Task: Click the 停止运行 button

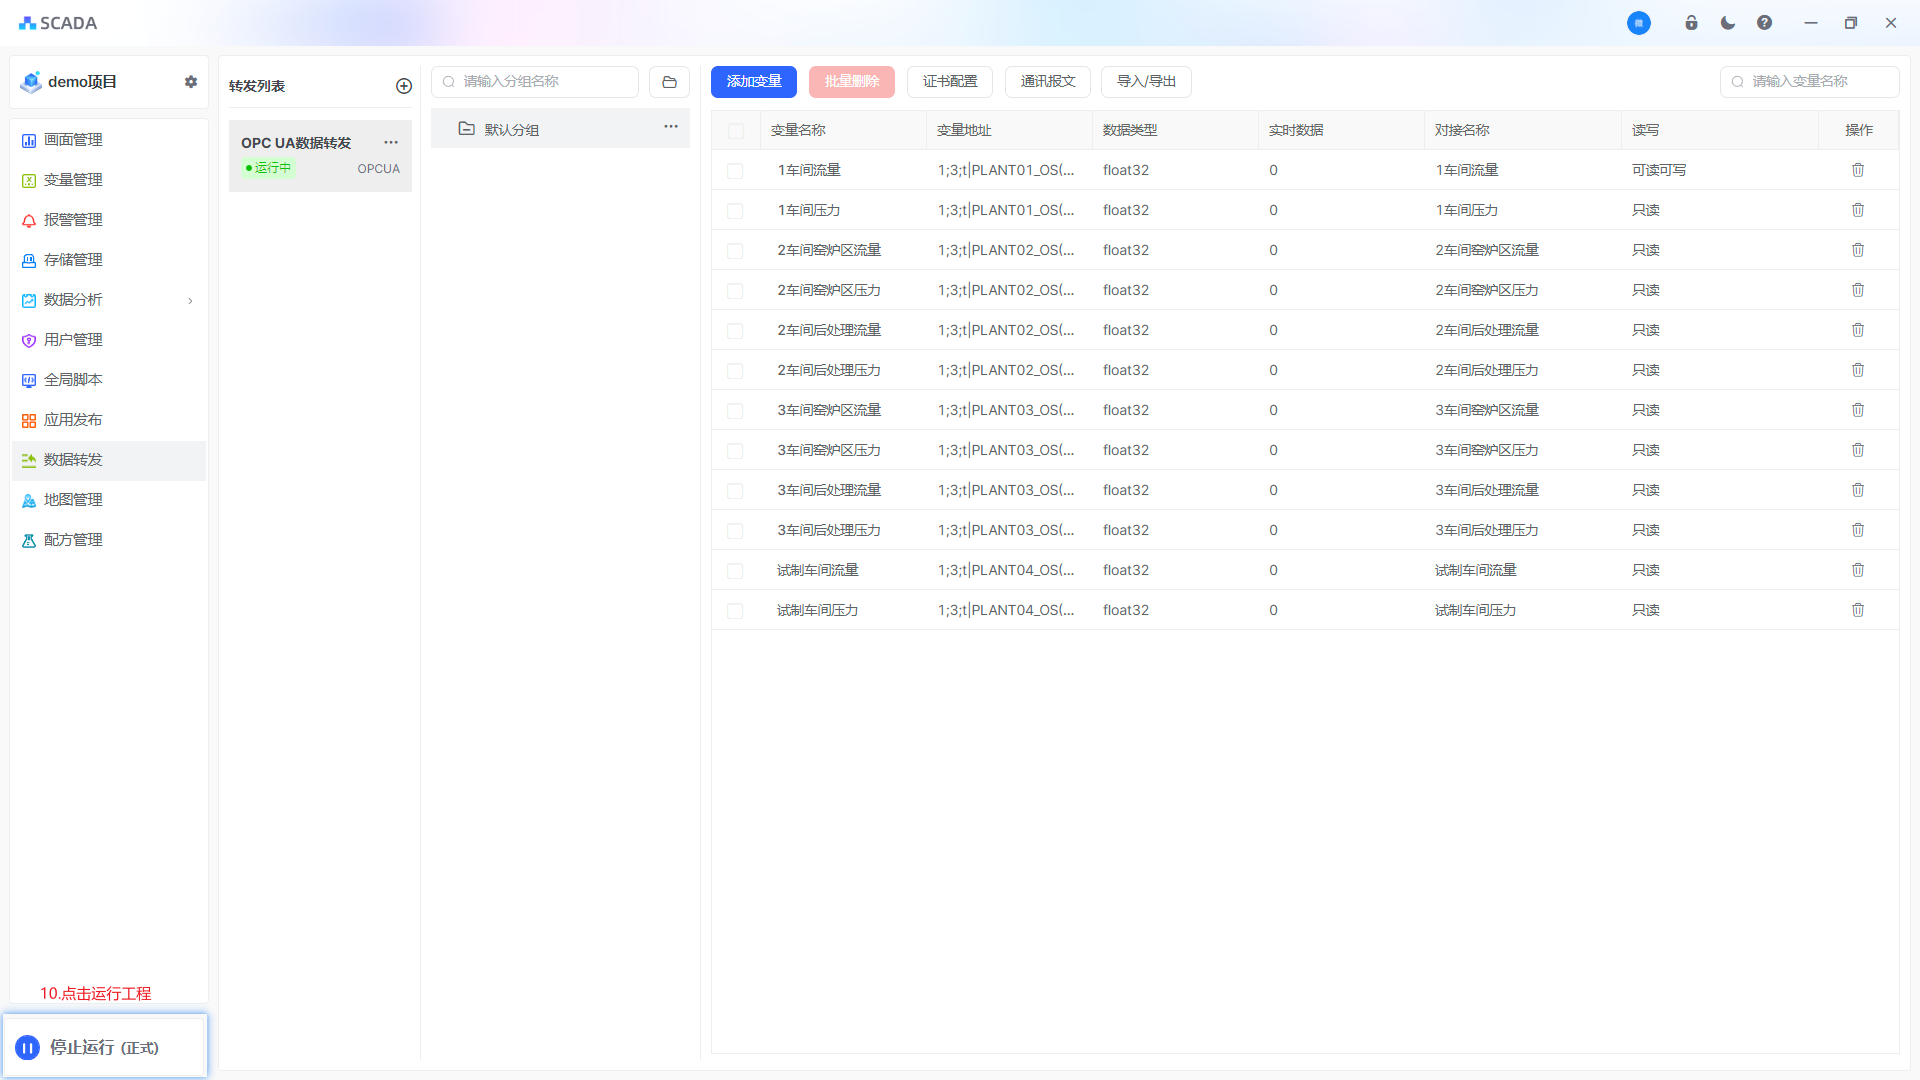Action: (x=104, y=1047)
